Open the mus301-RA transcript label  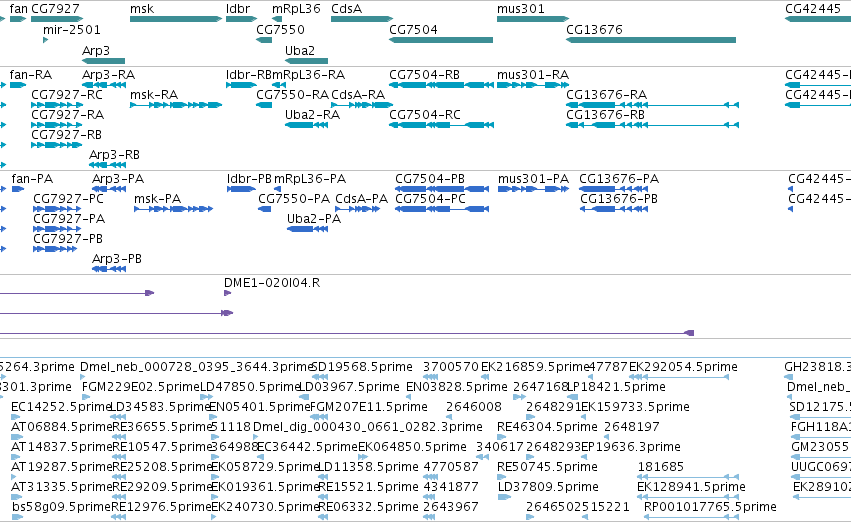[x=533, y=75]
